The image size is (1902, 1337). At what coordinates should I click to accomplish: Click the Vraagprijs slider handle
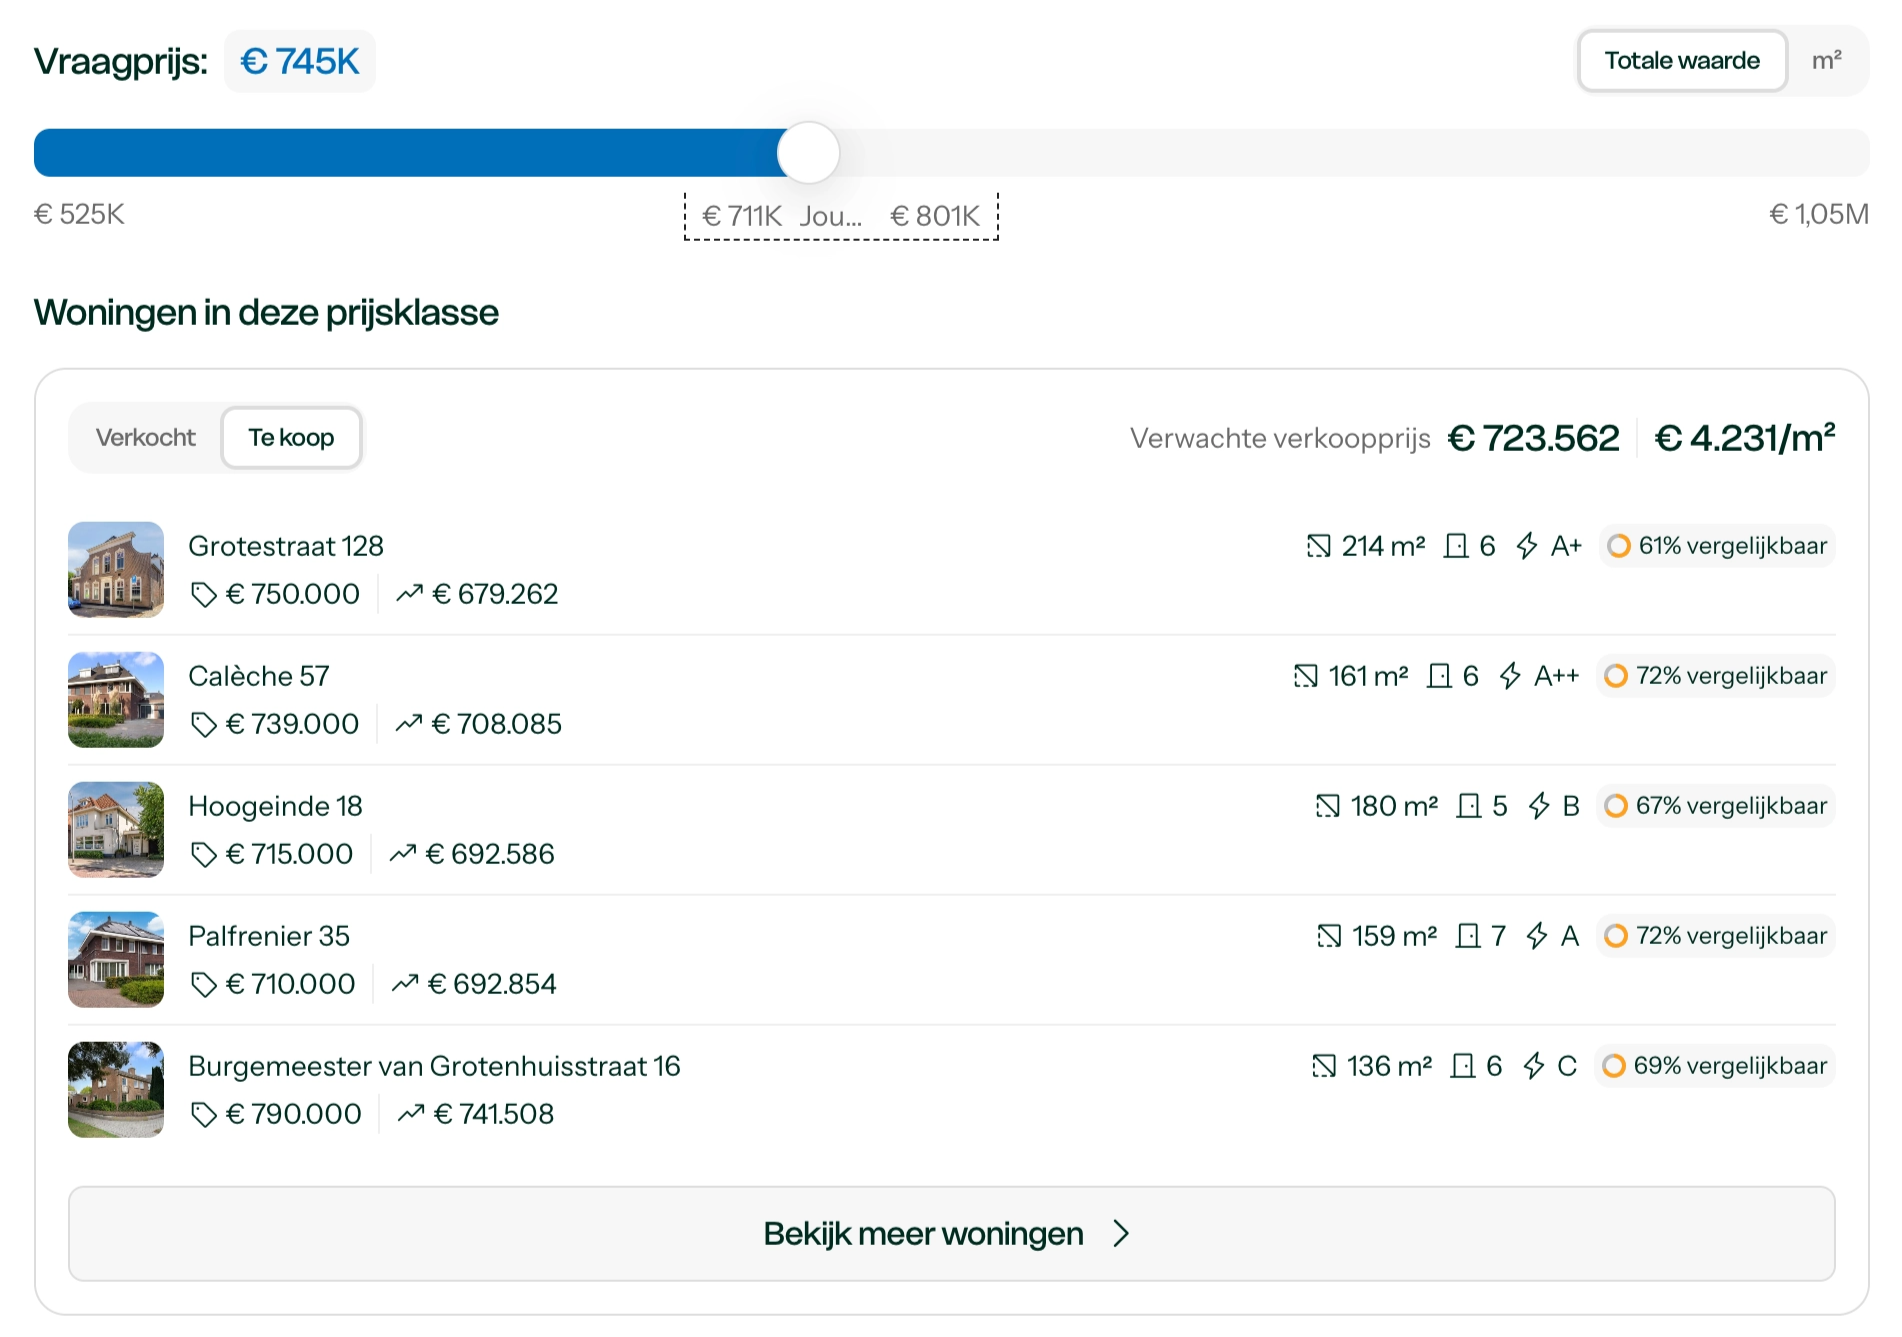point(808,153)
